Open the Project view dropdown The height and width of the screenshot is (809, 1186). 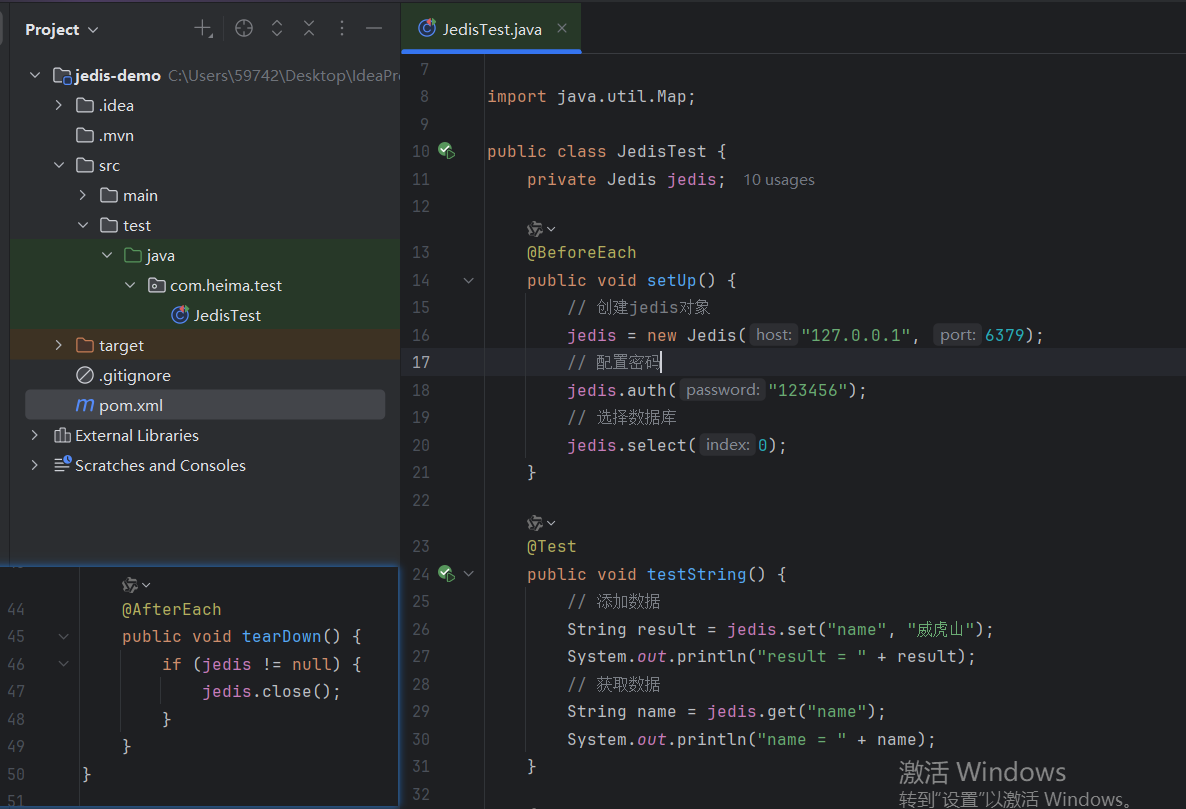click(x=62, y=29)
